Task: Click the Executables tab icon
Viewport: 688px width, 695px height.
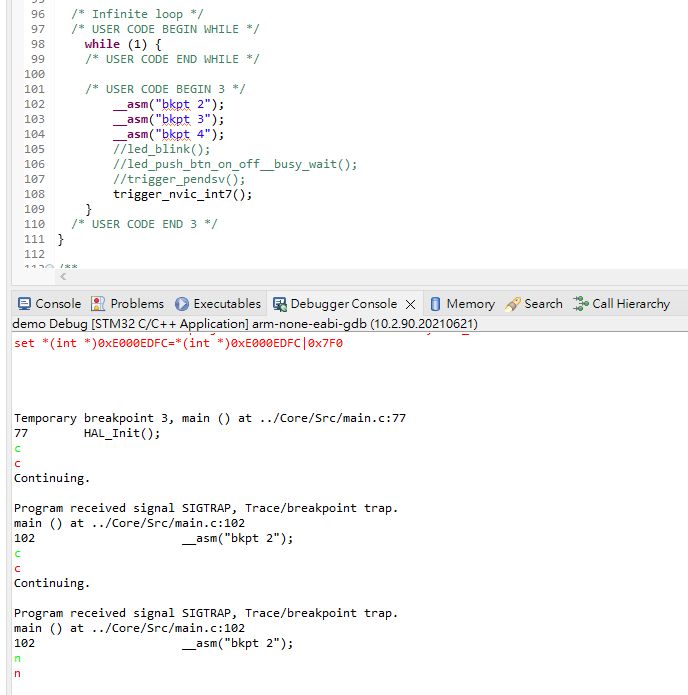Action: coord(182,304)
